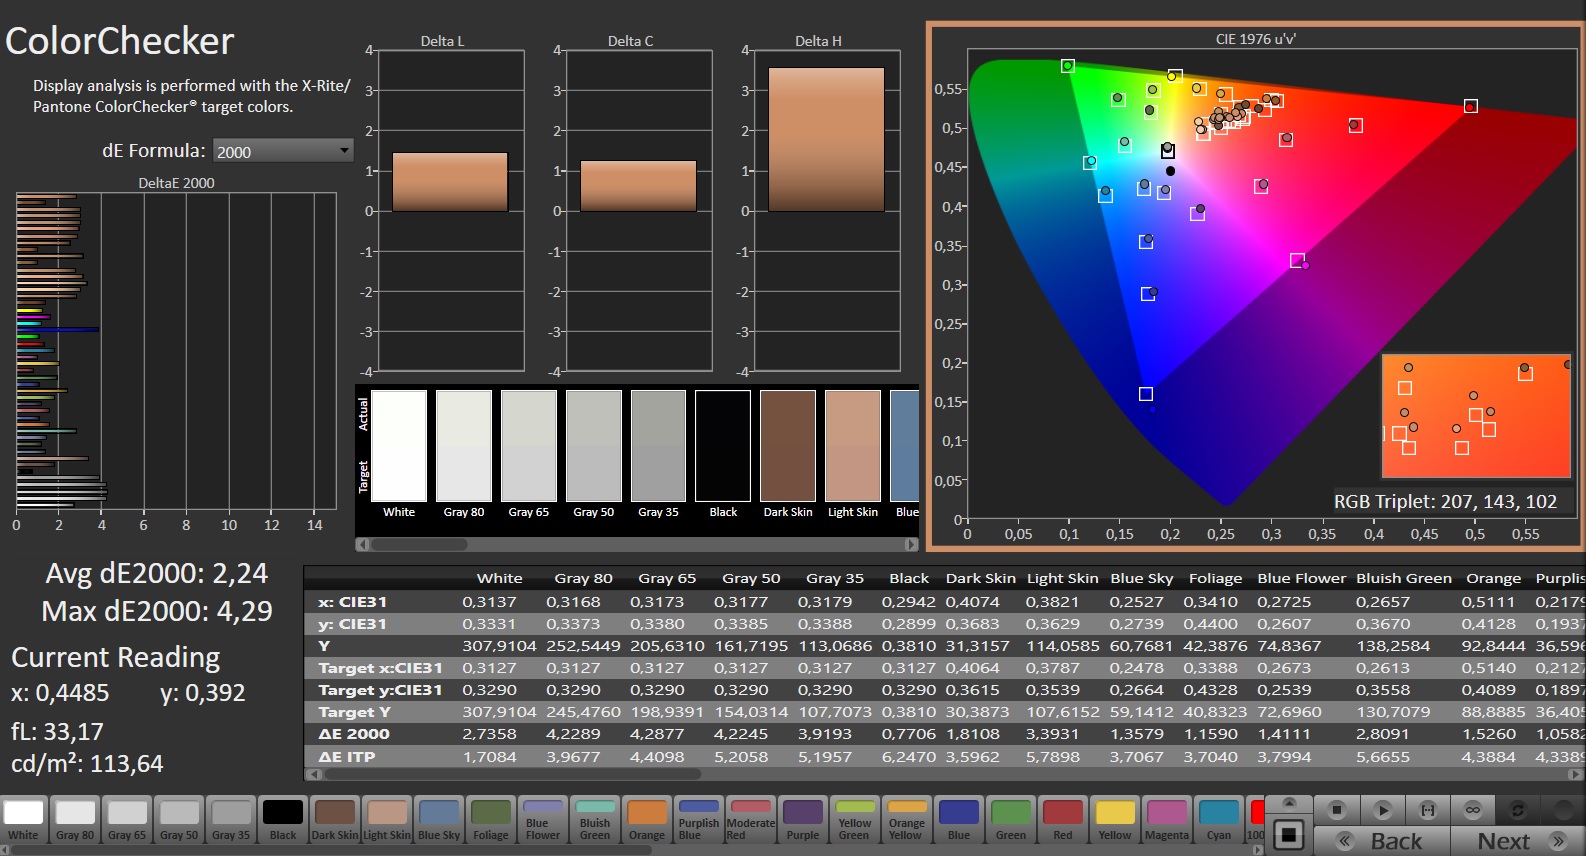This screenshot has height=856, width=1586.
Task: Select the Dark Skin swatch in bottom strip
Action: [x=334, y=820]
